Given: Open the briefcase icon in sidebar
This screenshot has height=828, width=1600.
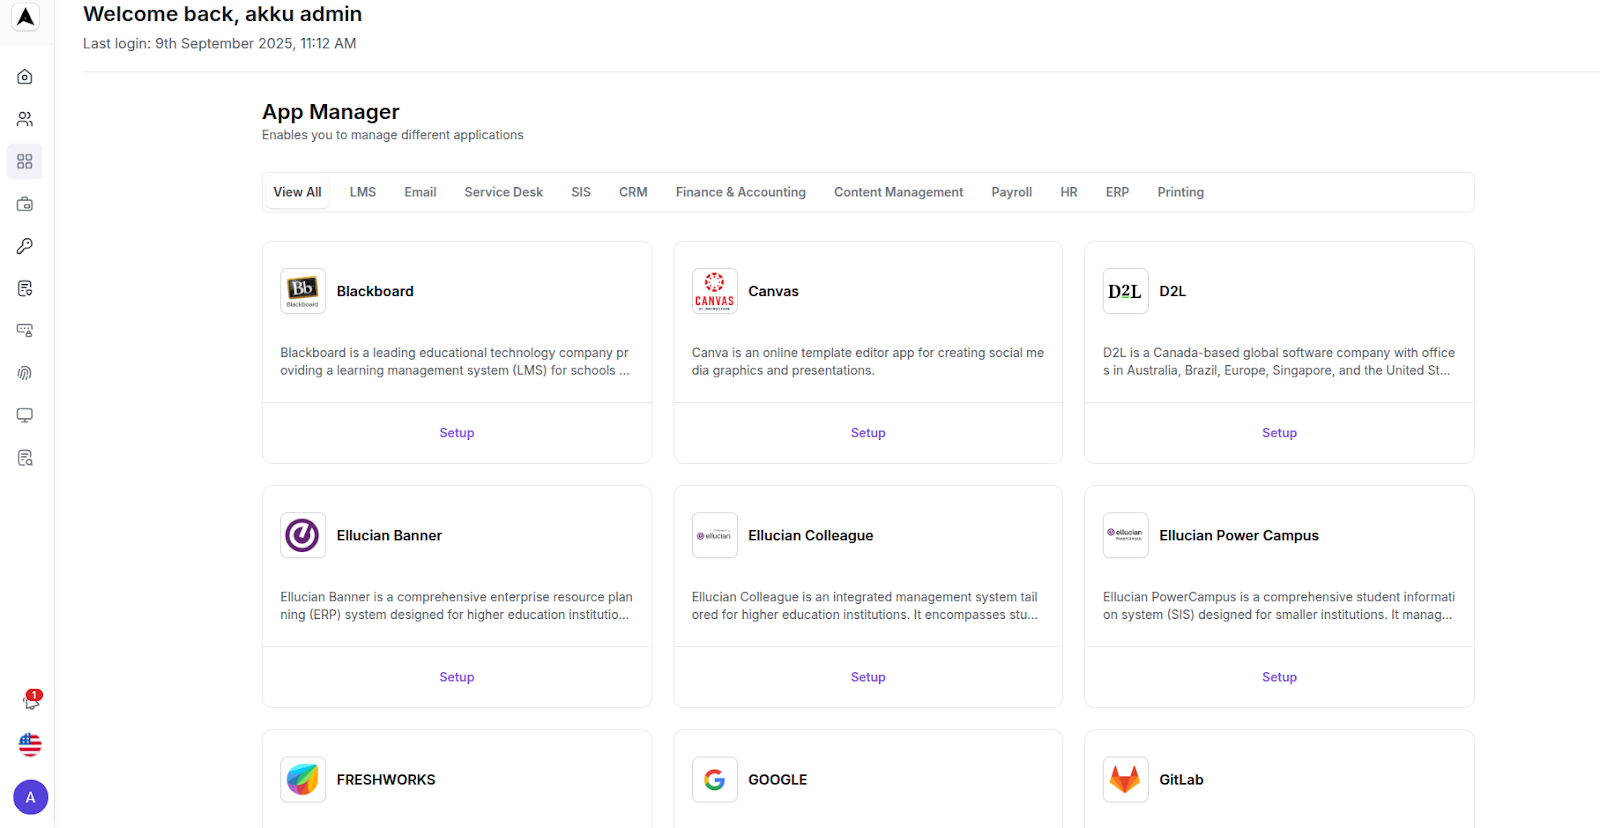Looking at the screenshot, I should [x=25, y=204].
